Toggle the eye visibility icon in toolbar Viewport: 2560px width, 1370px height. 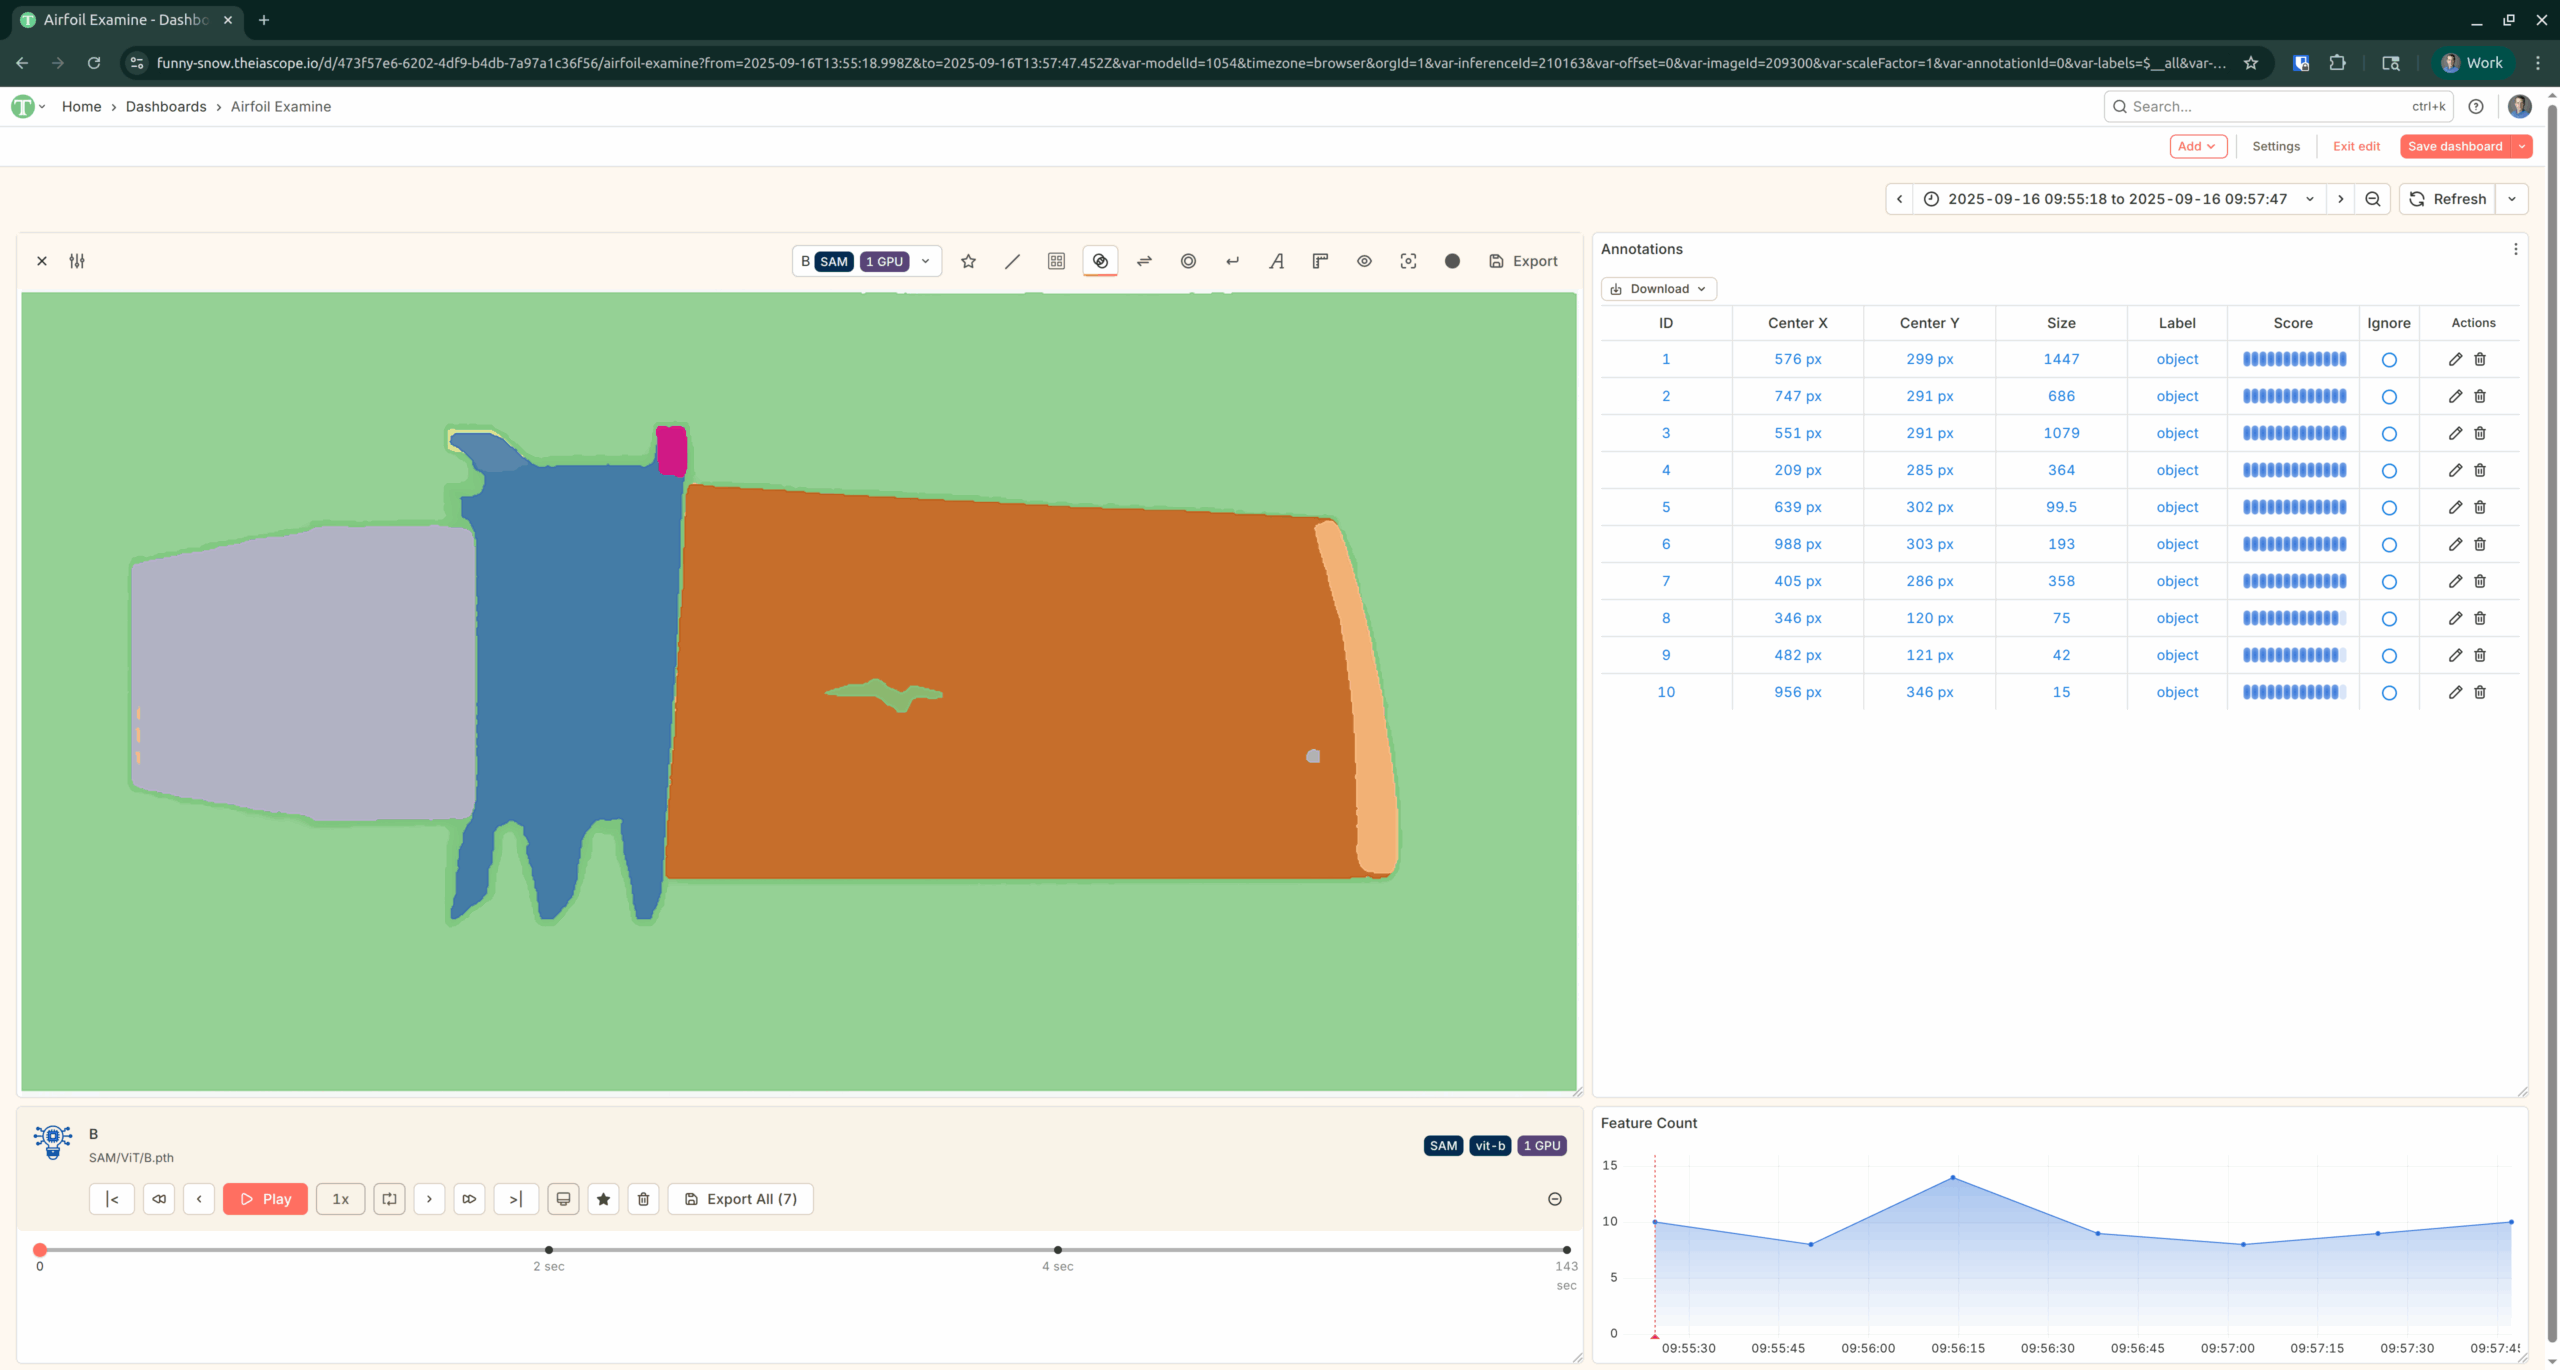(1364, 261)
